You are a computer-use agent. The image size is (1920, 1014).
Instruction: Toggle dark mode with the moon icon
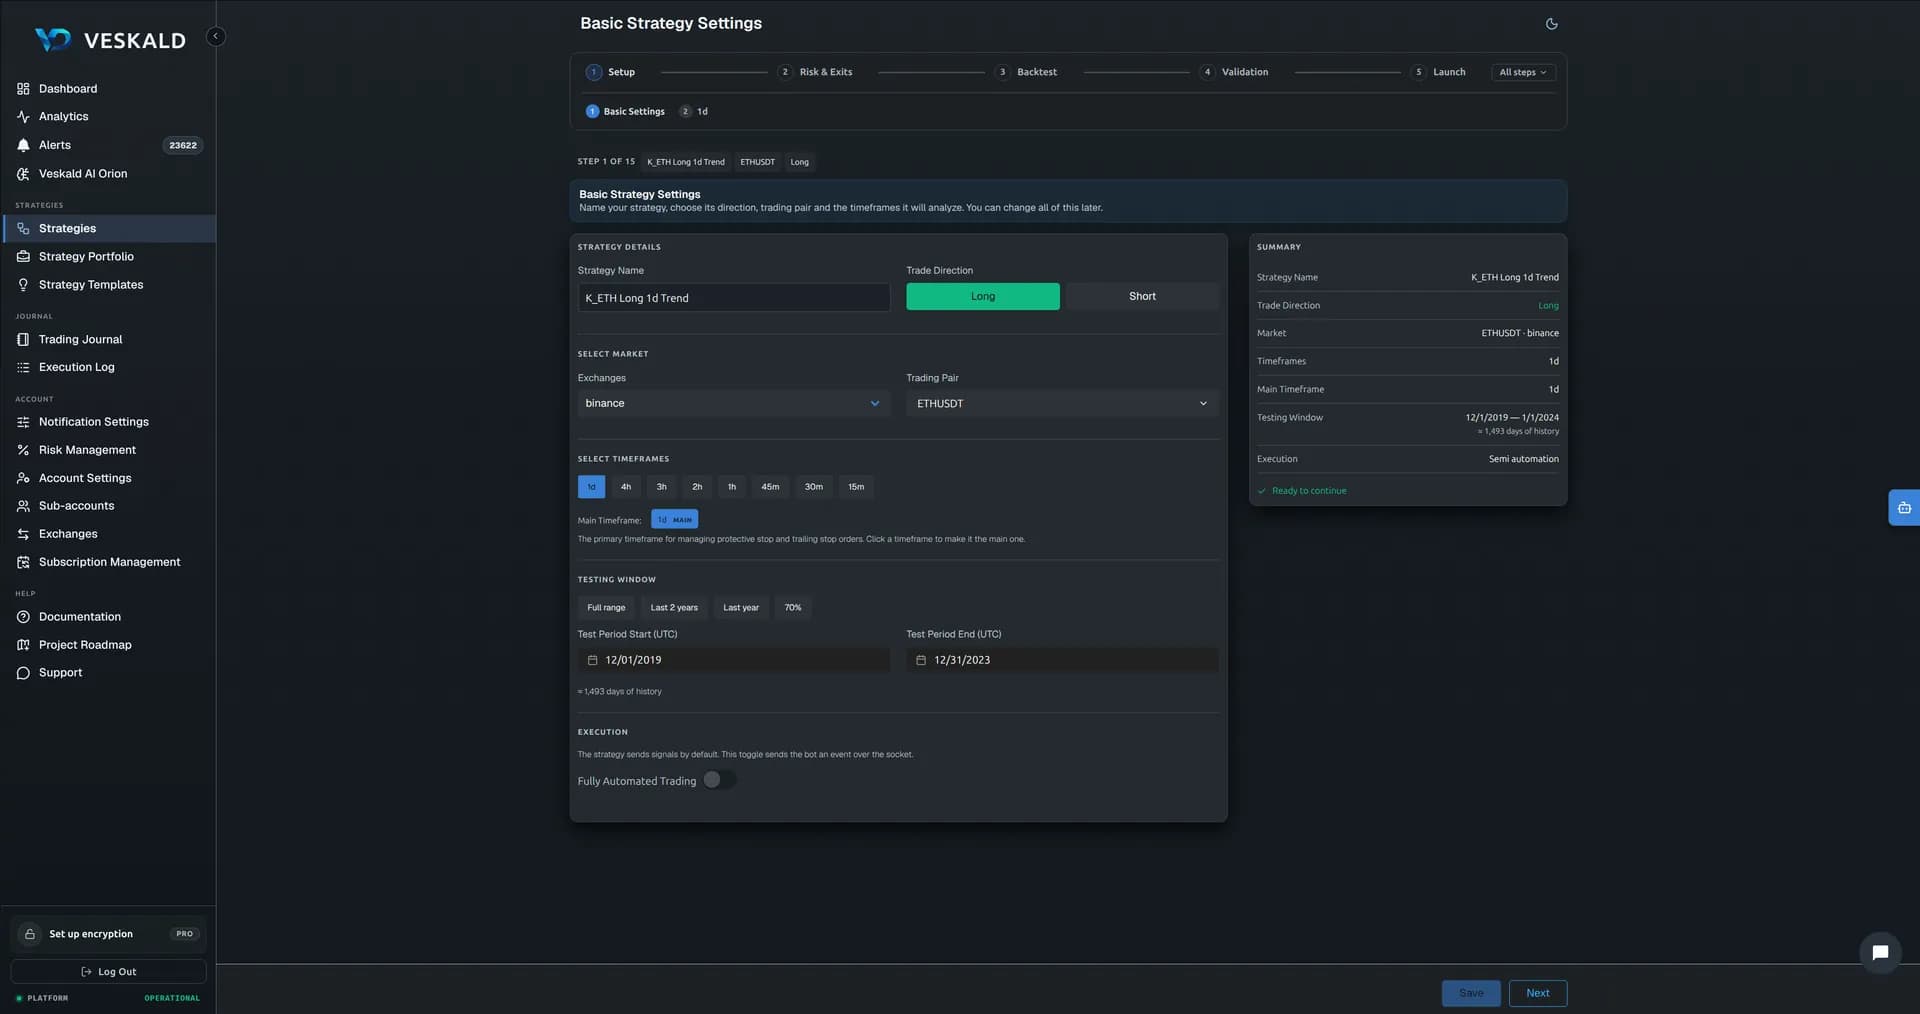pyautogui.click(x=1551, y=24)
